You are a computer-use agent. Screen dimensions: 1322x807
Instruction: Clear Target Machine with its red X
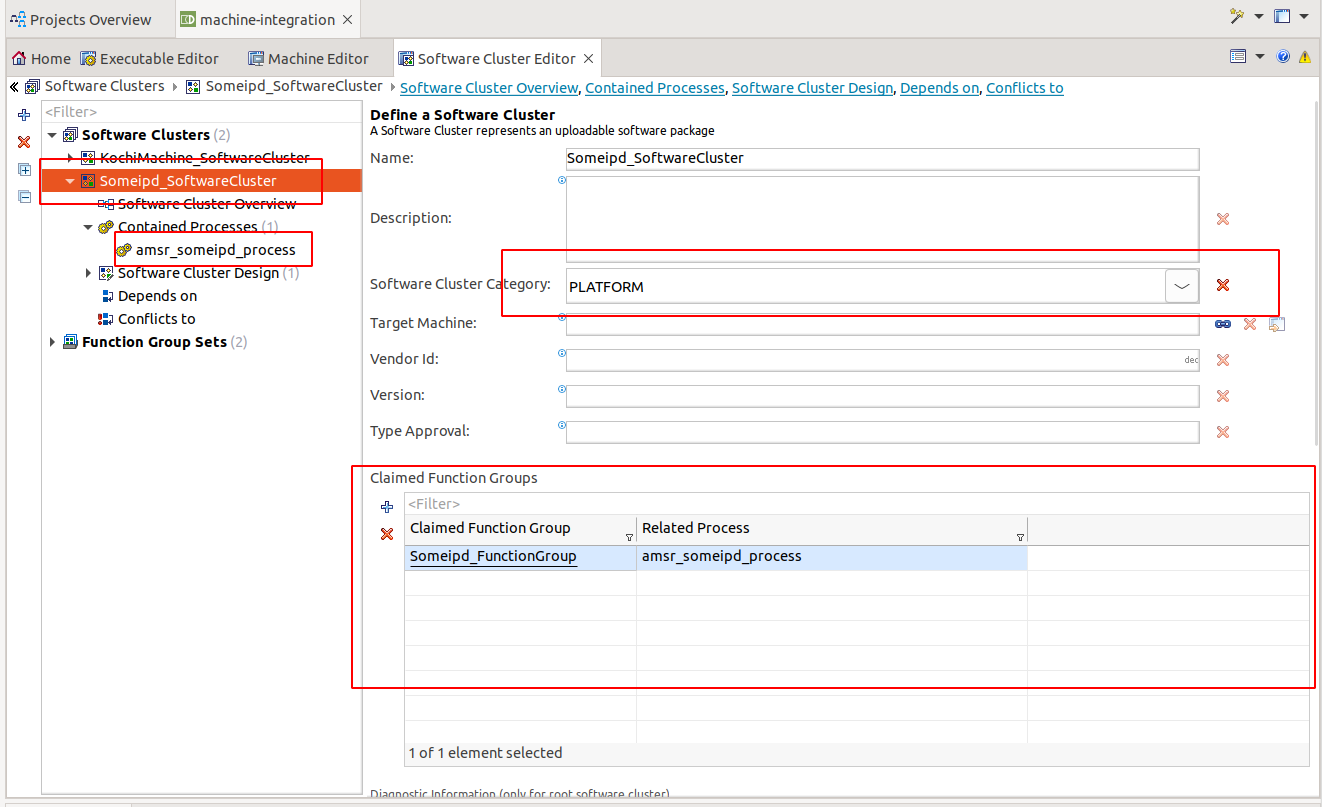[x=1249, y=324]
